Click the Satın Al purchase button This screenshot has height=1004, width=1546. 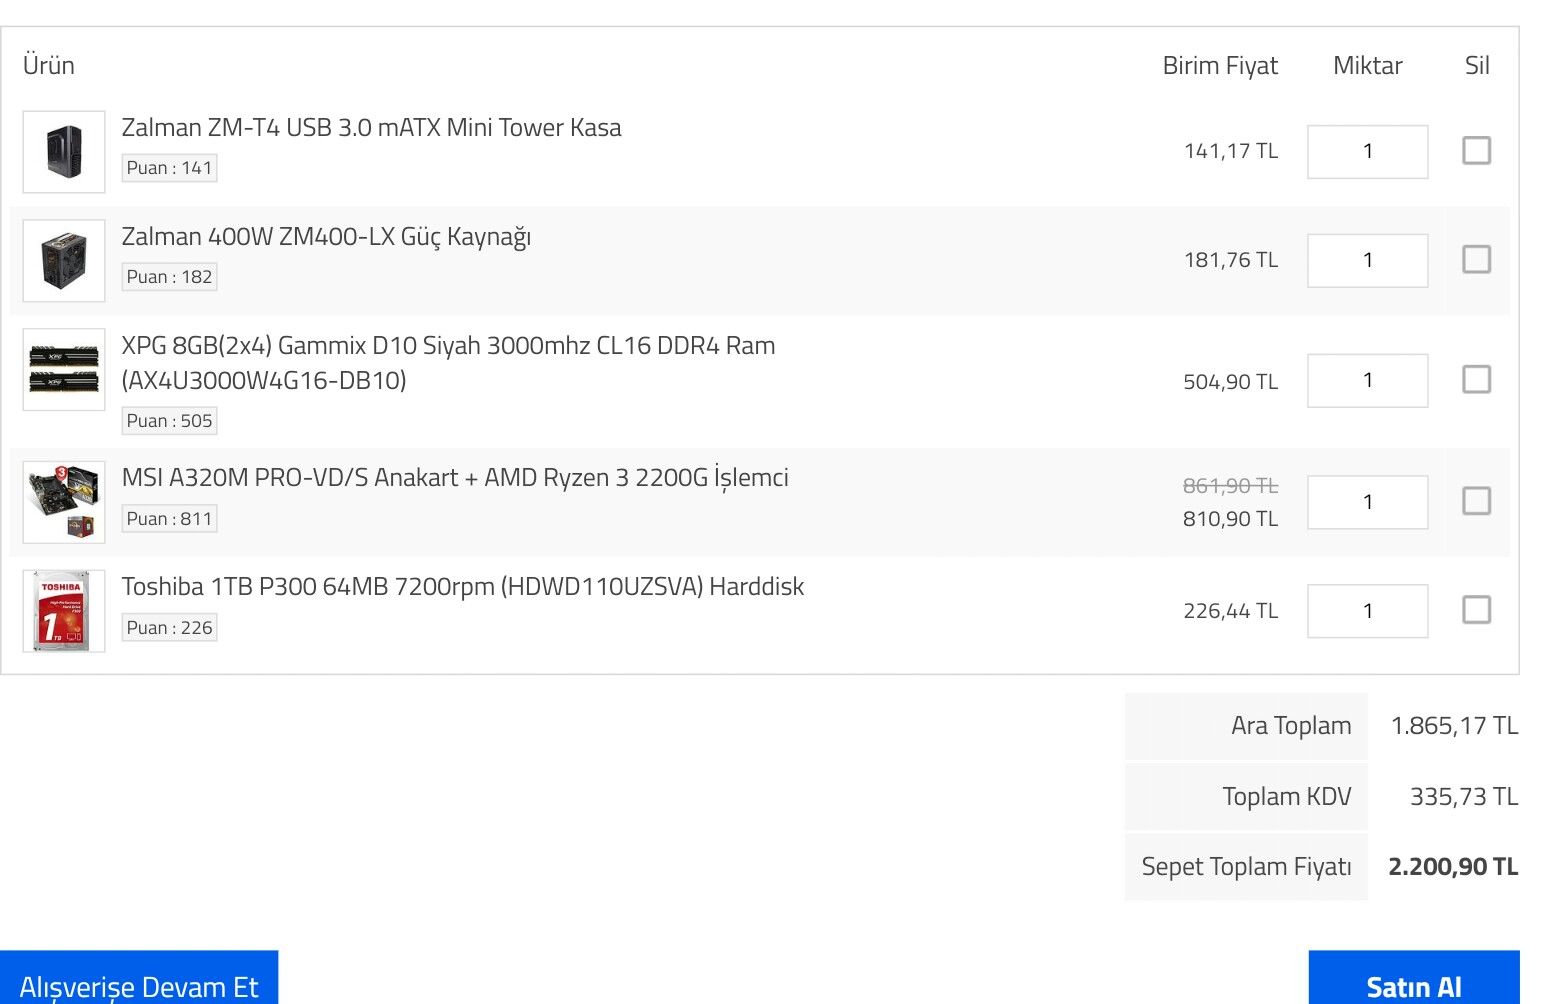(x=1414, y=978)
